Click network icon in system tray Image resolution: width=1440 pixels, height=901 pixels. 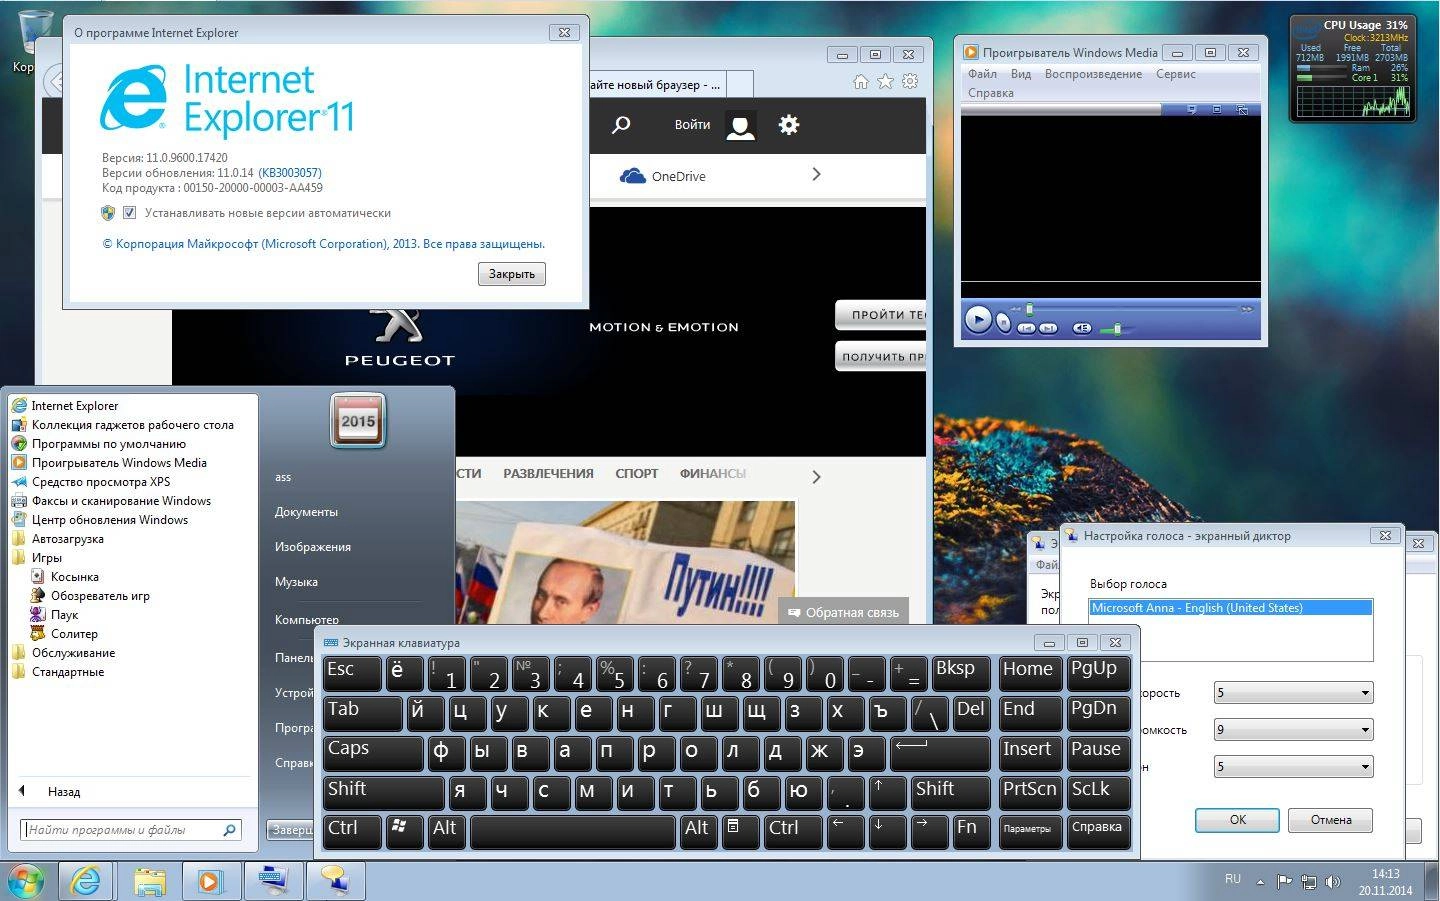point(1309,882)
